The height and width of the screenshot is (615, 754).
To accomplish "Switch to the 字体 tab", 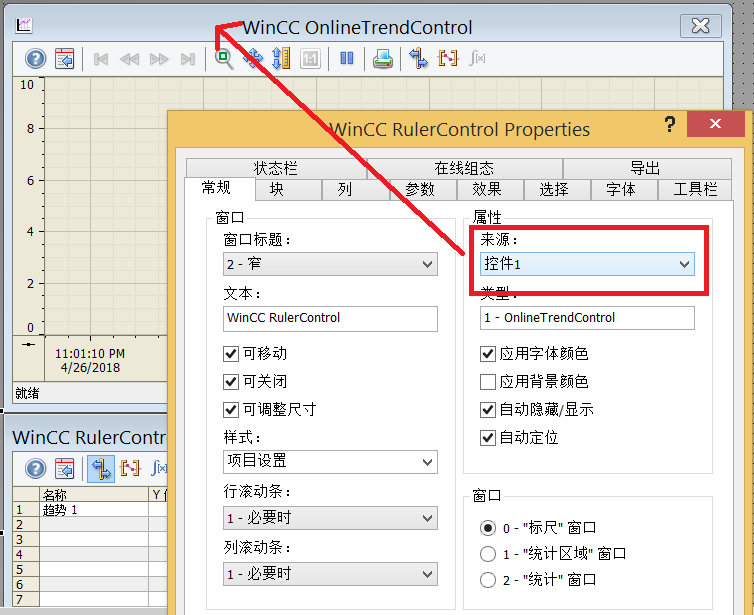I will [624, 189].
